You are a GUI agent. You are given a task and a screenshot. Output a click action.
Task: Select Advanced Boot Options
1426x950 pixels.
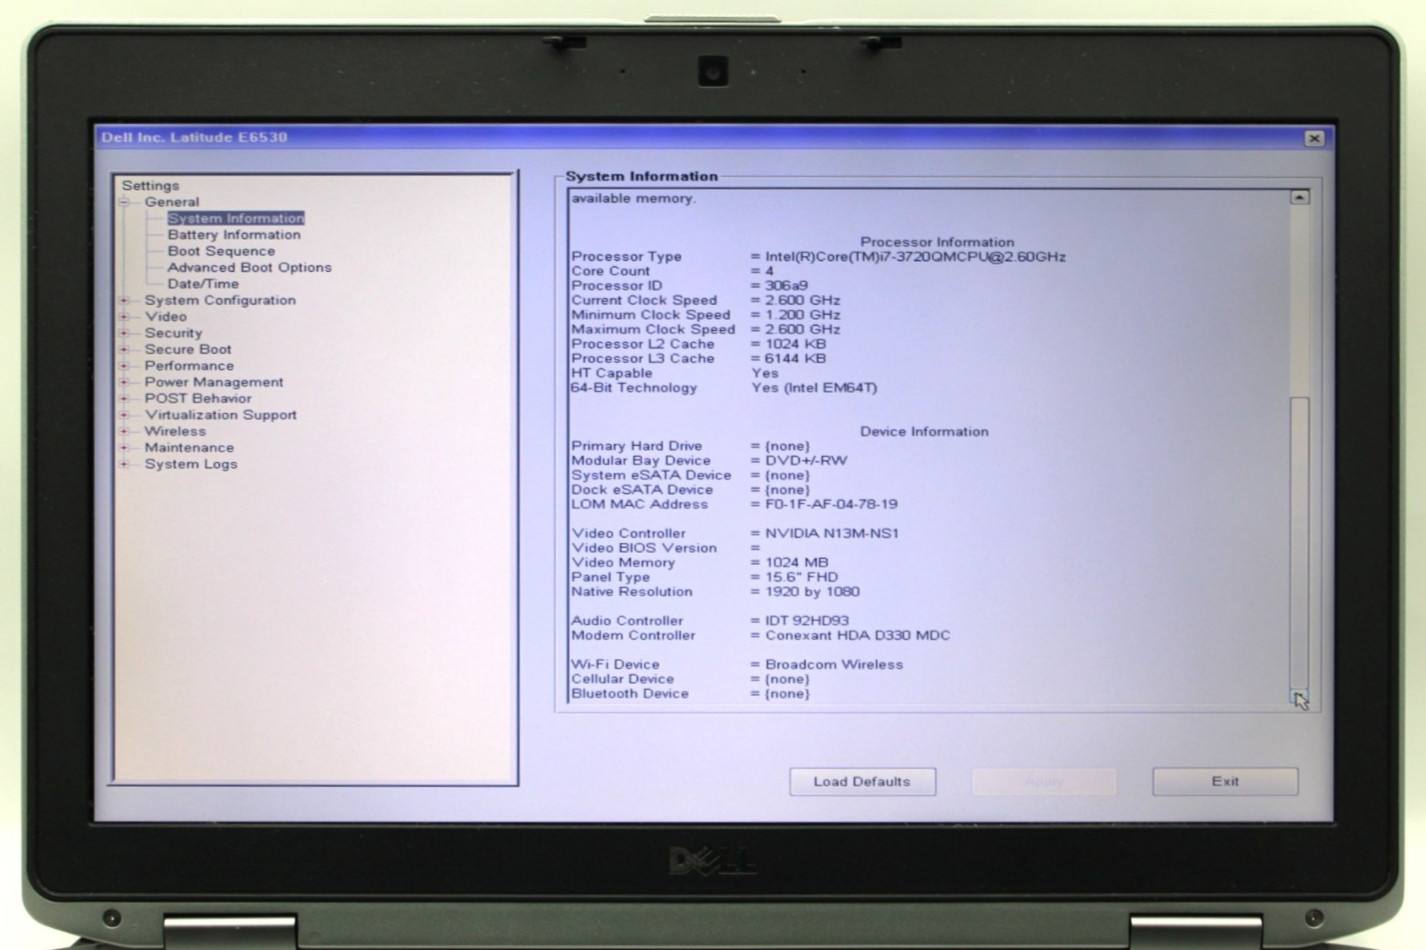pyautogui.click(x=249, y=267)
